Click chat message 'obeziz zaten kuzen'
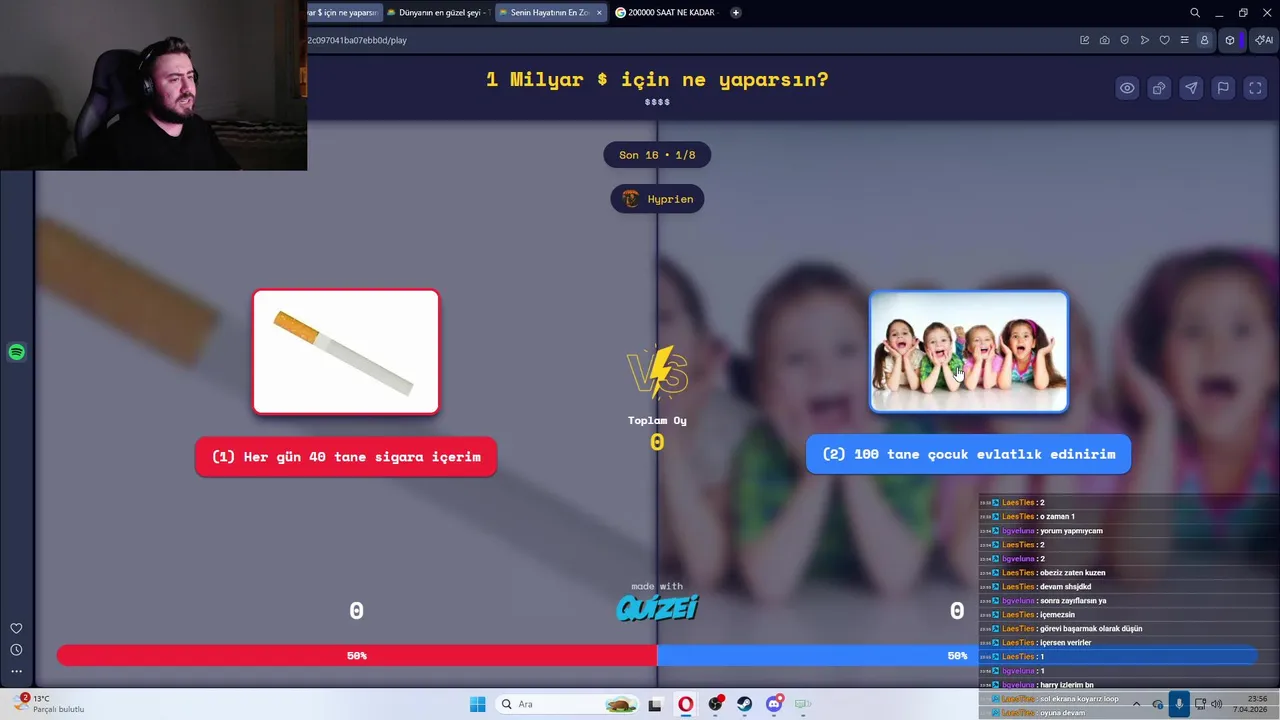 1072,573
